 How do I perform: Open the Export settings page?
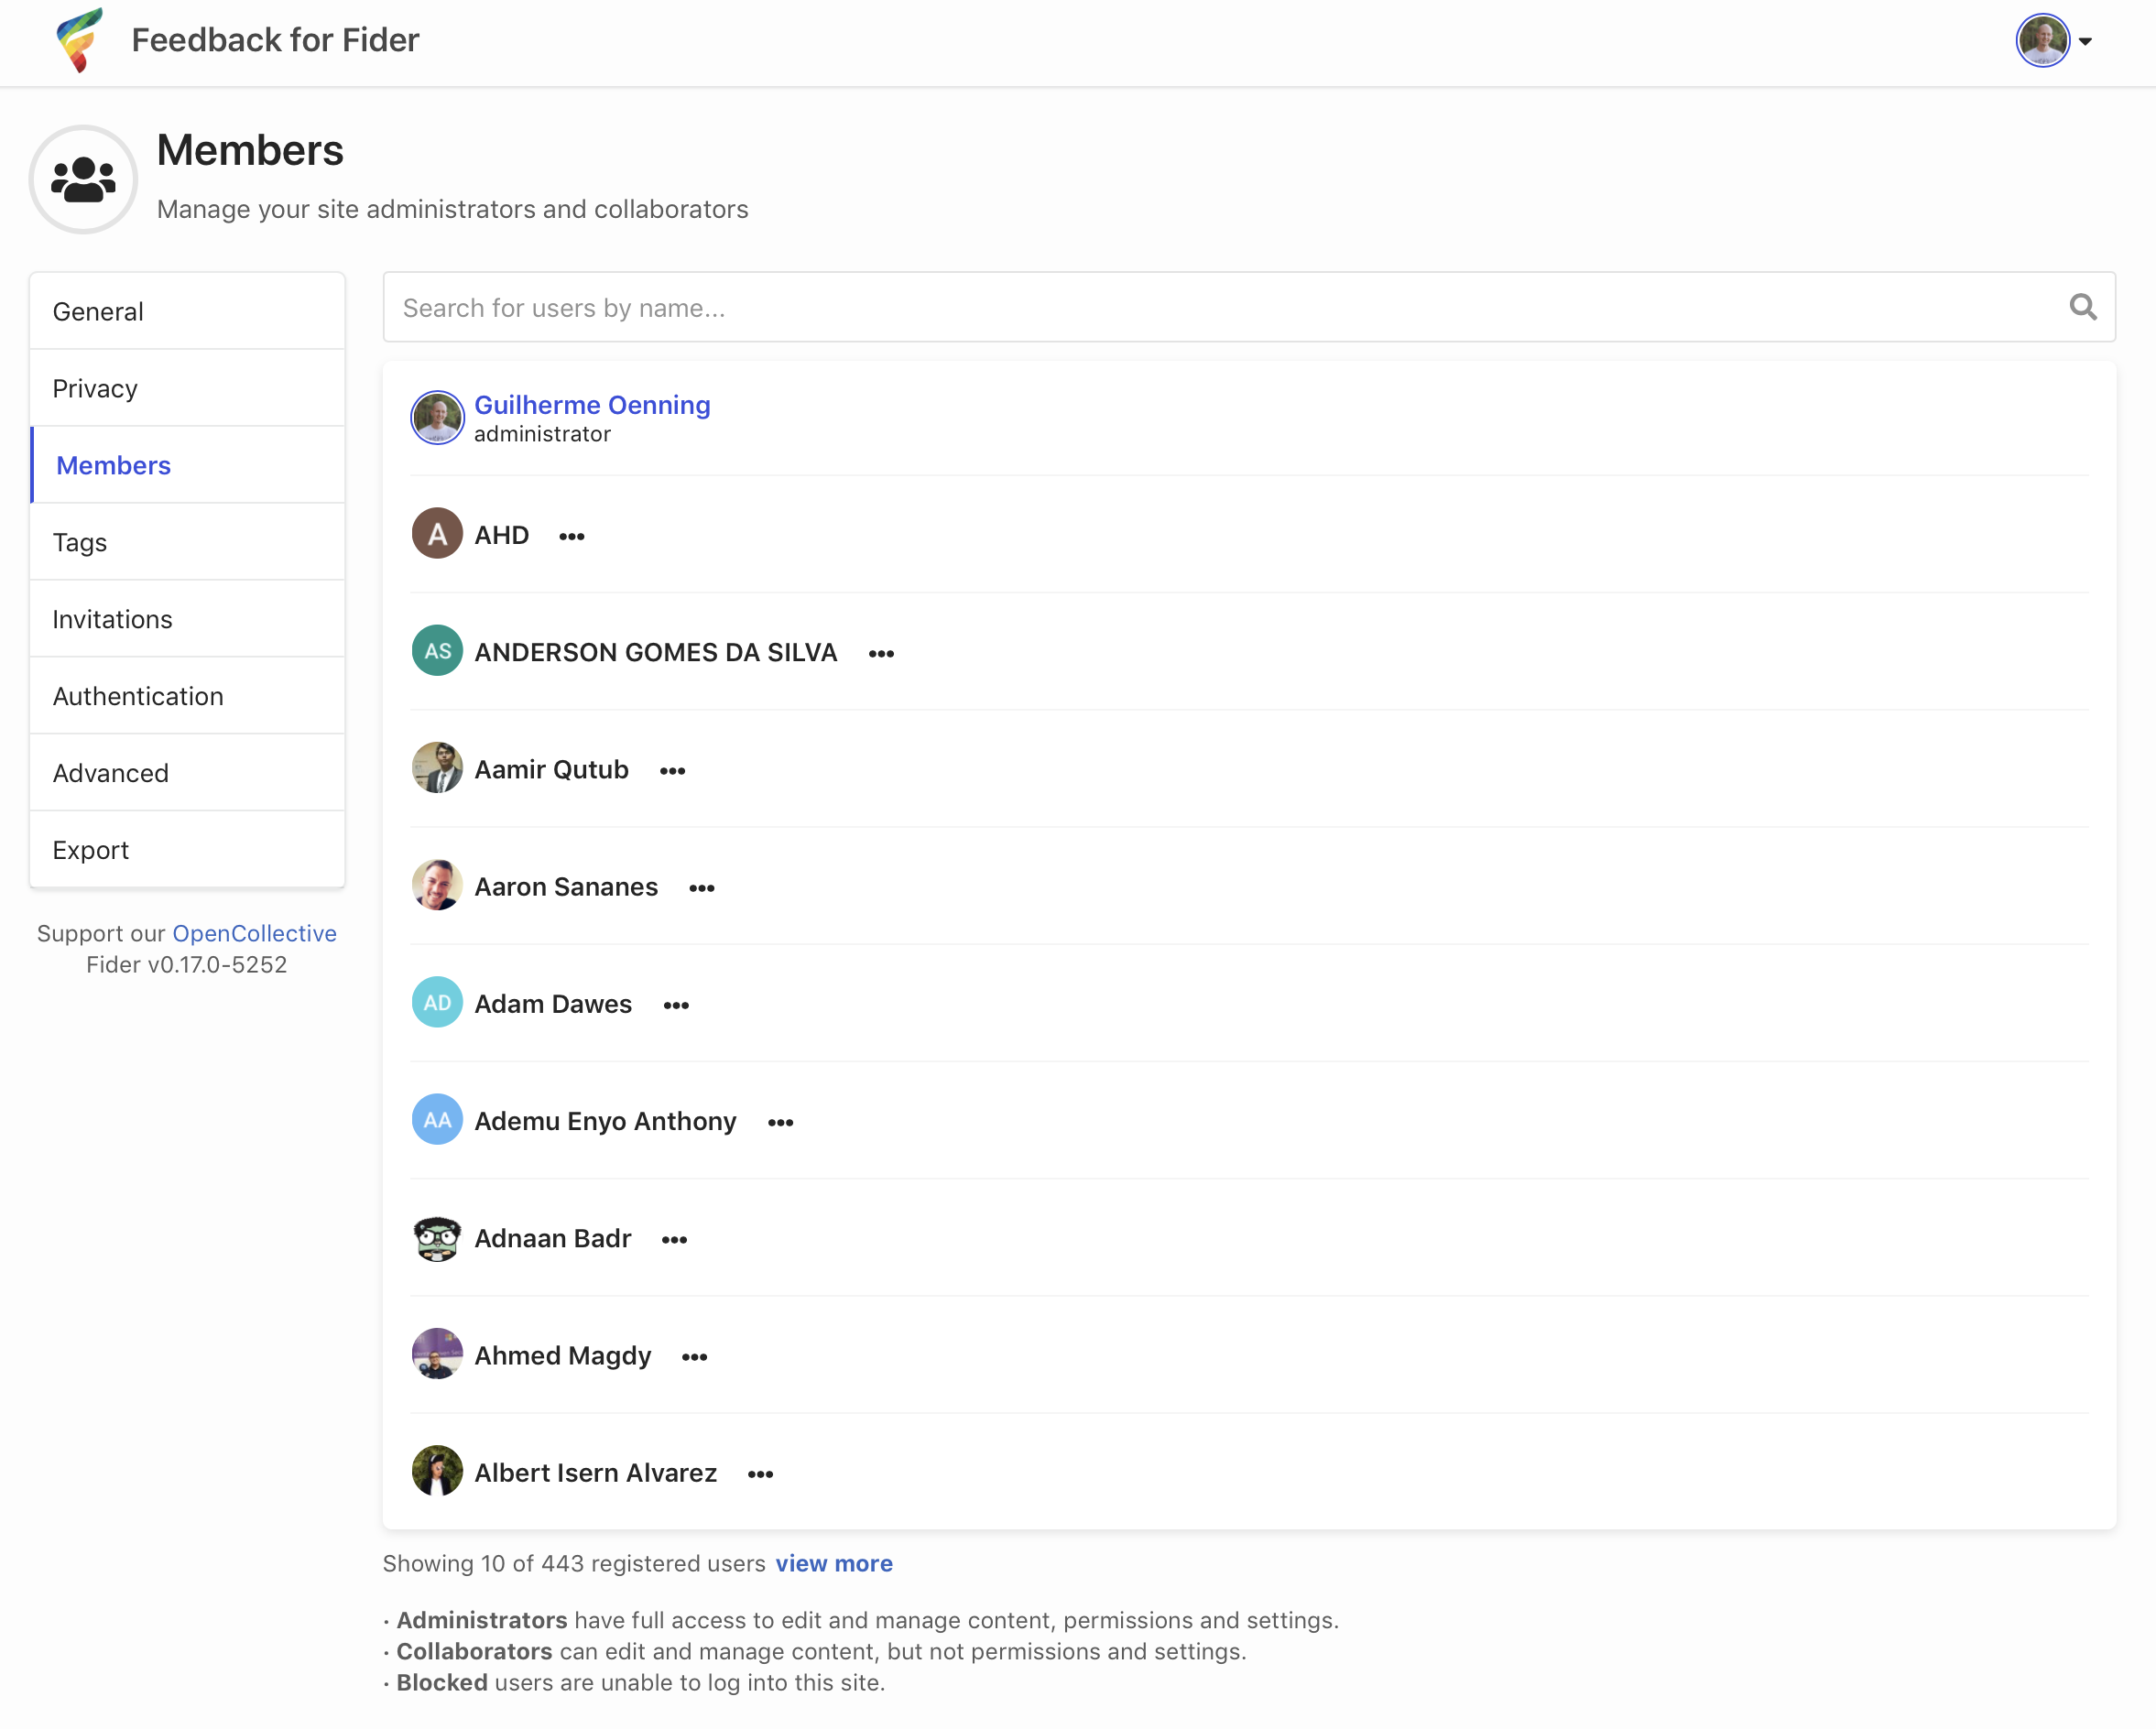pos(188,850)
